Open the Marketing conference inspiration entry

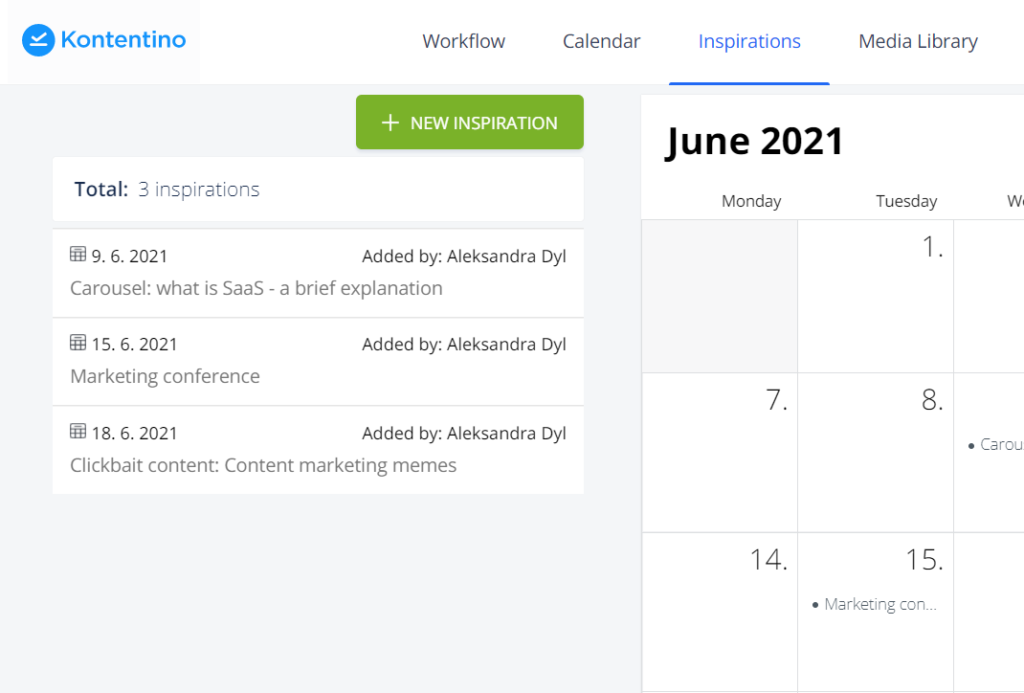point(165,376)
